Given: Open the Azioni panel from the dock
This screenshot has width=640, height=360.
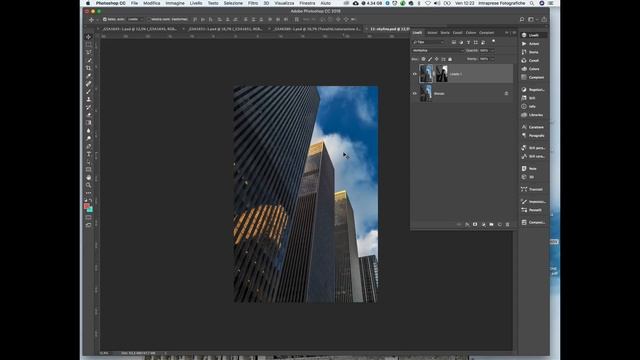Looking at the screenshot, I should point(531,44).
